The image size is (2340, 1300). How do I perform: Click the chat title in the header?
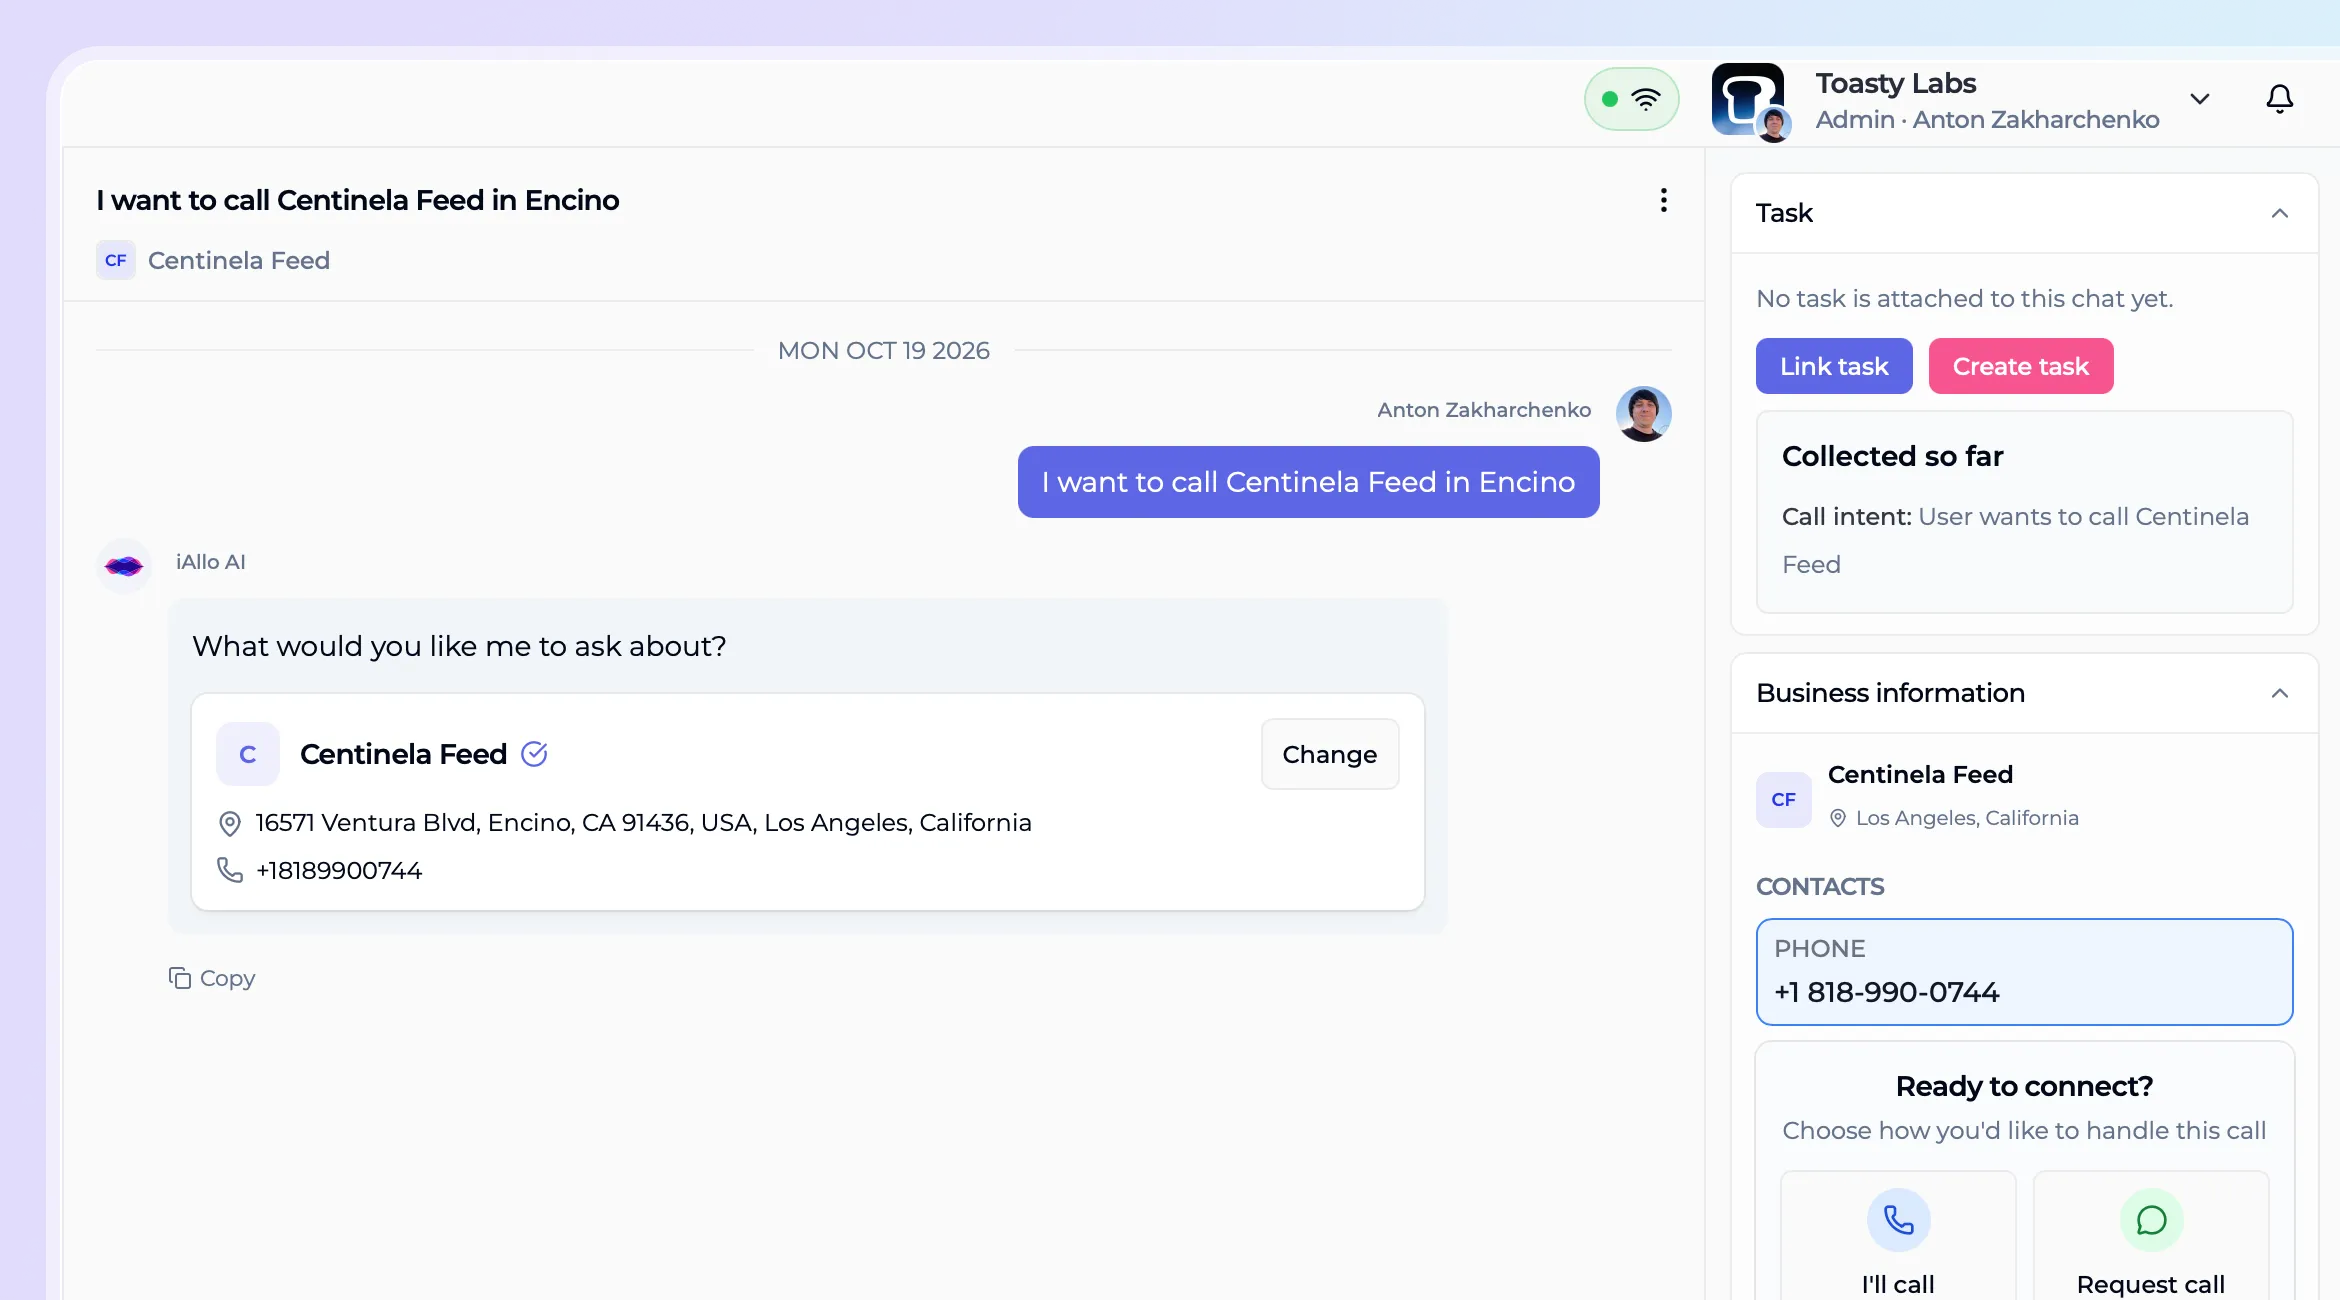pos(358,200)
